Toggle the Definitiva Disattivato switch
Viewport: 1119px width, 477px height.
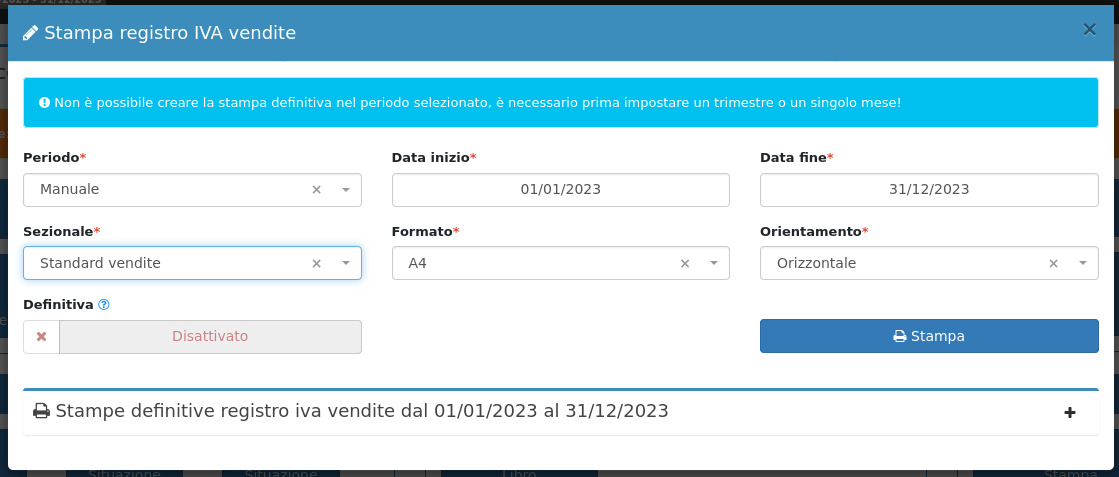tap(210, 337)
